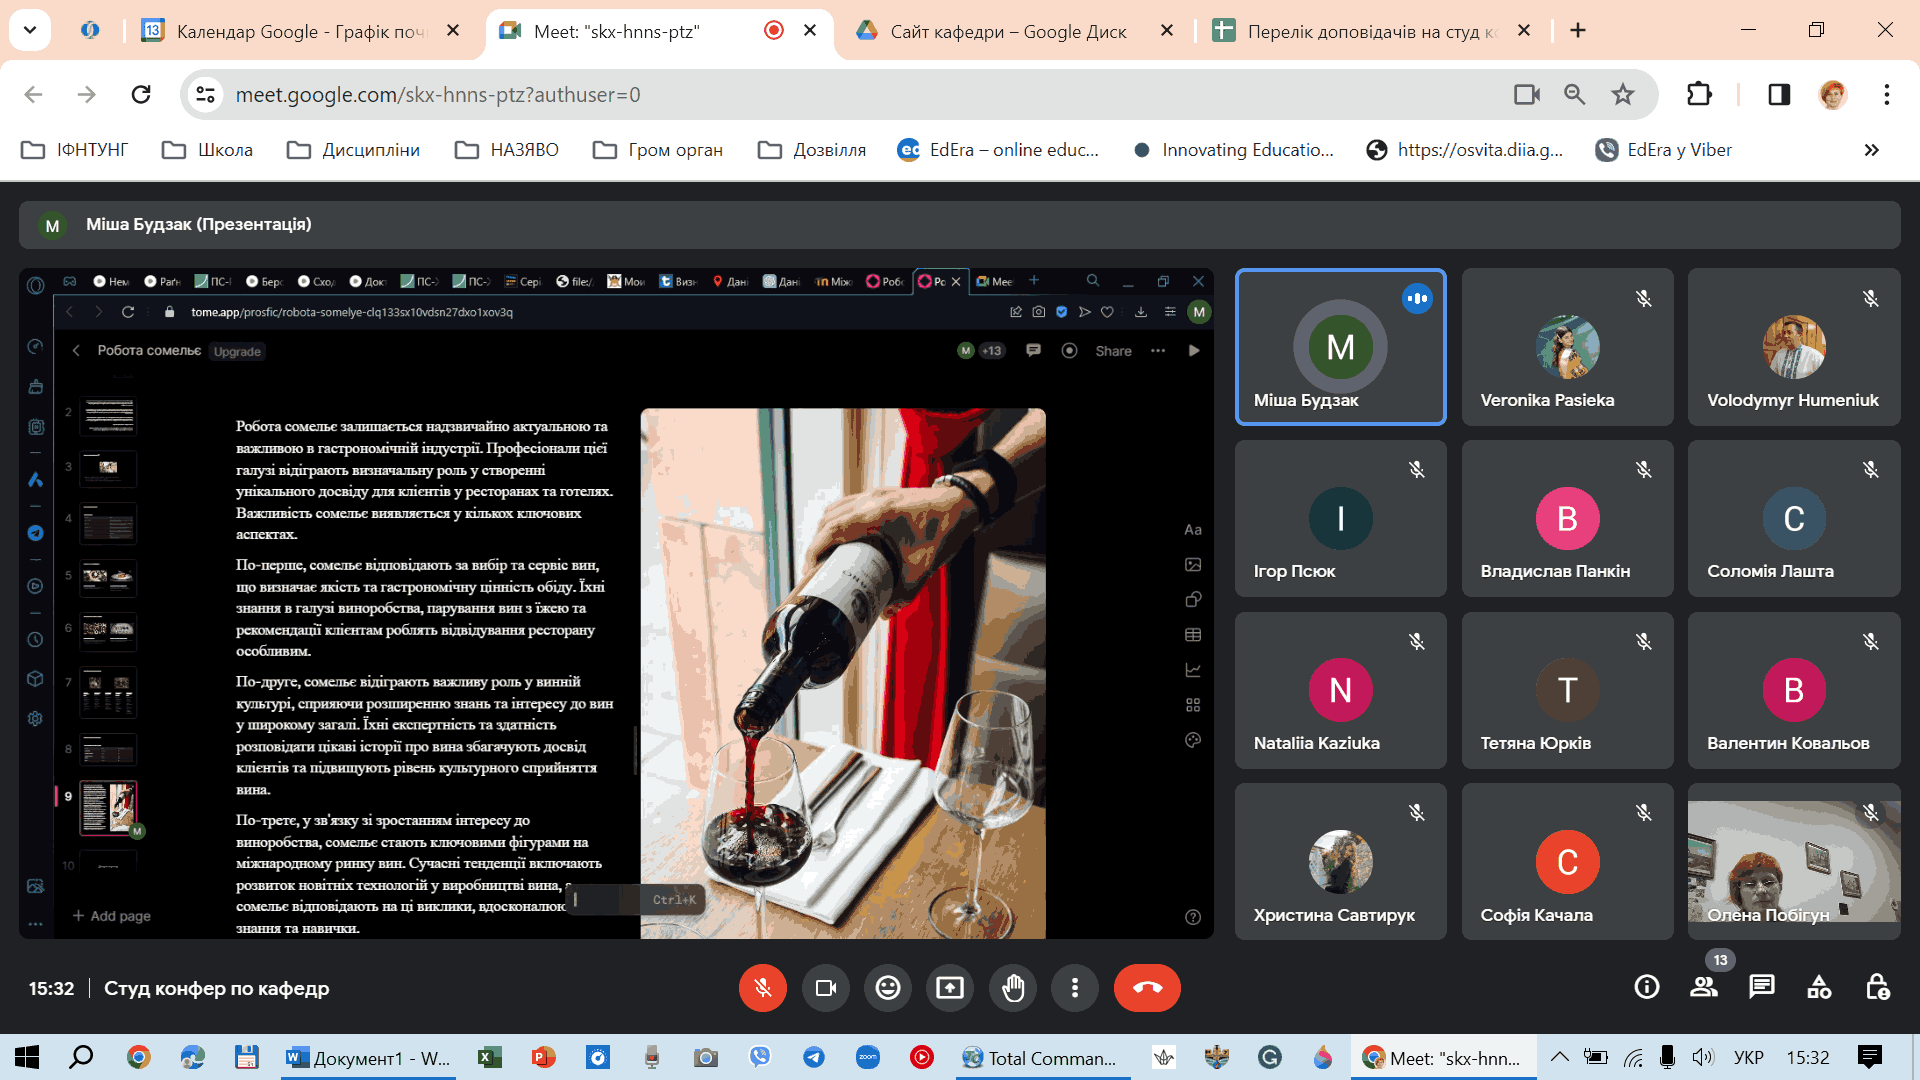Bookmark this page with the star icon
This screenshot has height=1080, width=1920.
pyautogui.click(x=1622, y=95)
